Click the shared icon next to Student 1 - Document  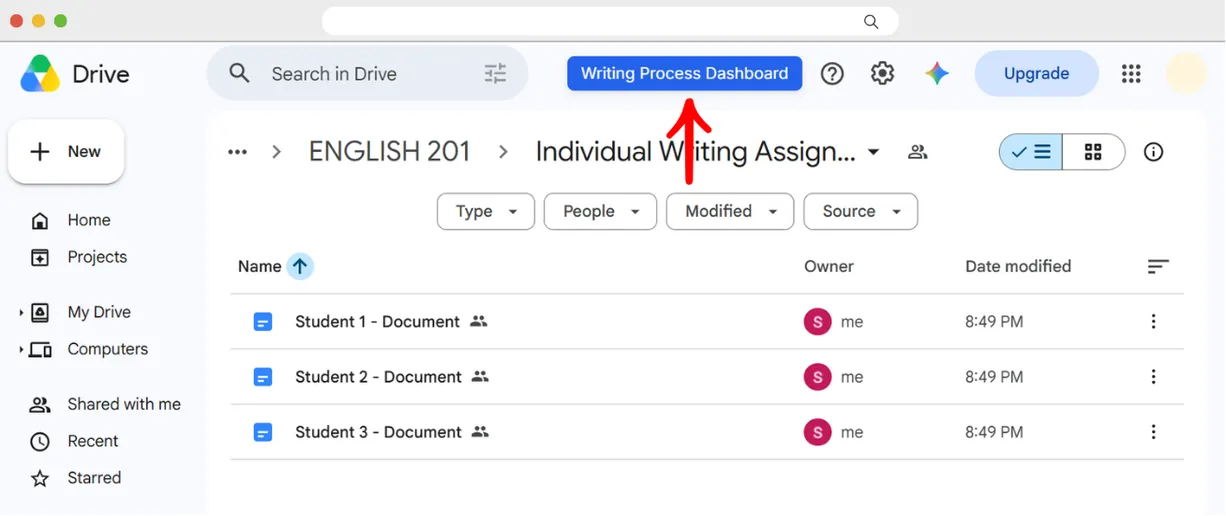coord(478,322)
